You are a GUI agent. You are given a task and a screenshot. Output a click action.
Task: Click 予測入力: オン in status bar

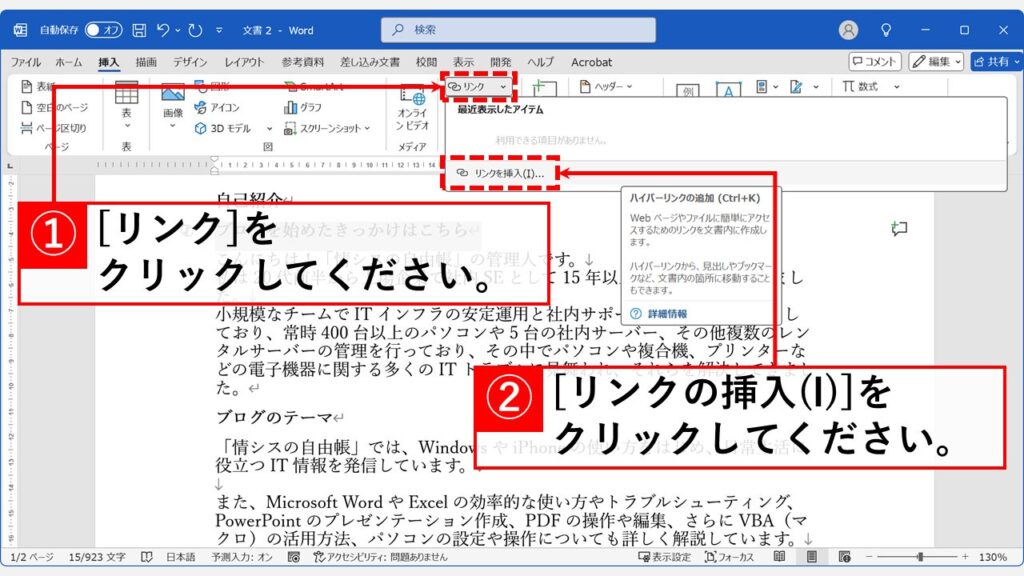coord(242,557)
